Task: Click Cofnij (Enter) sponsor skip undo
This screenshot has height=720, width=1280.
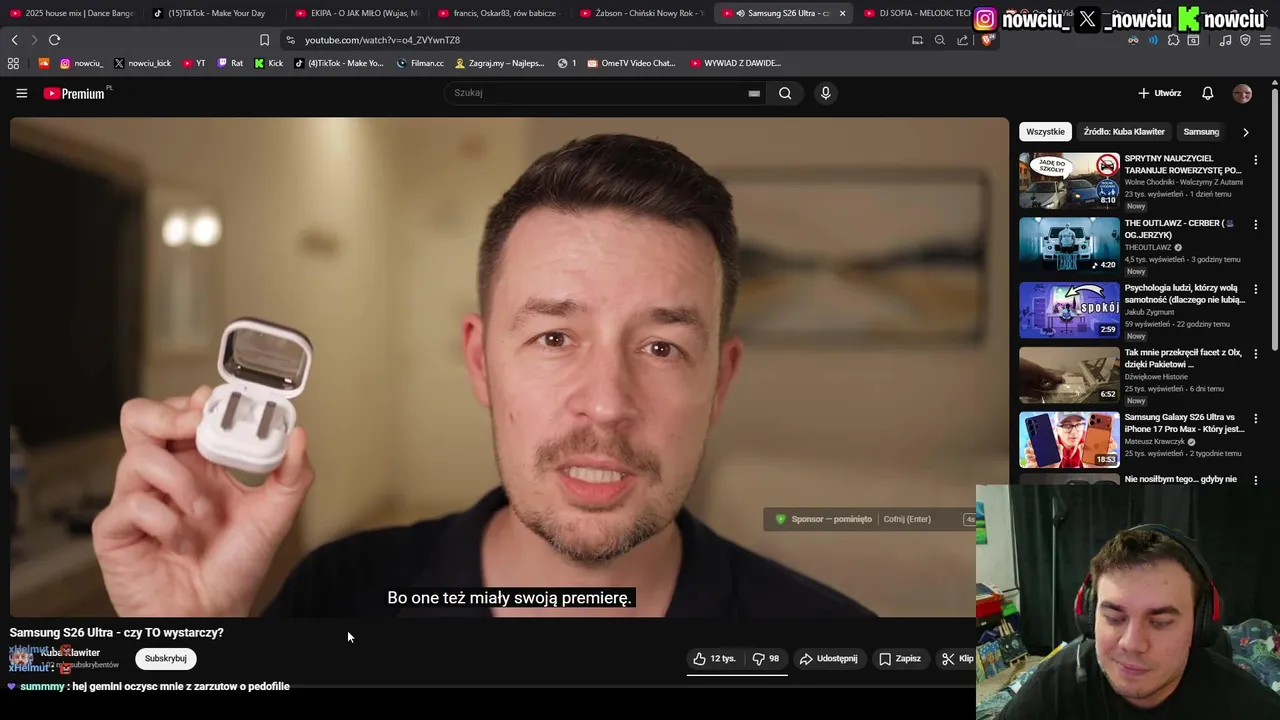Action: 907,519
